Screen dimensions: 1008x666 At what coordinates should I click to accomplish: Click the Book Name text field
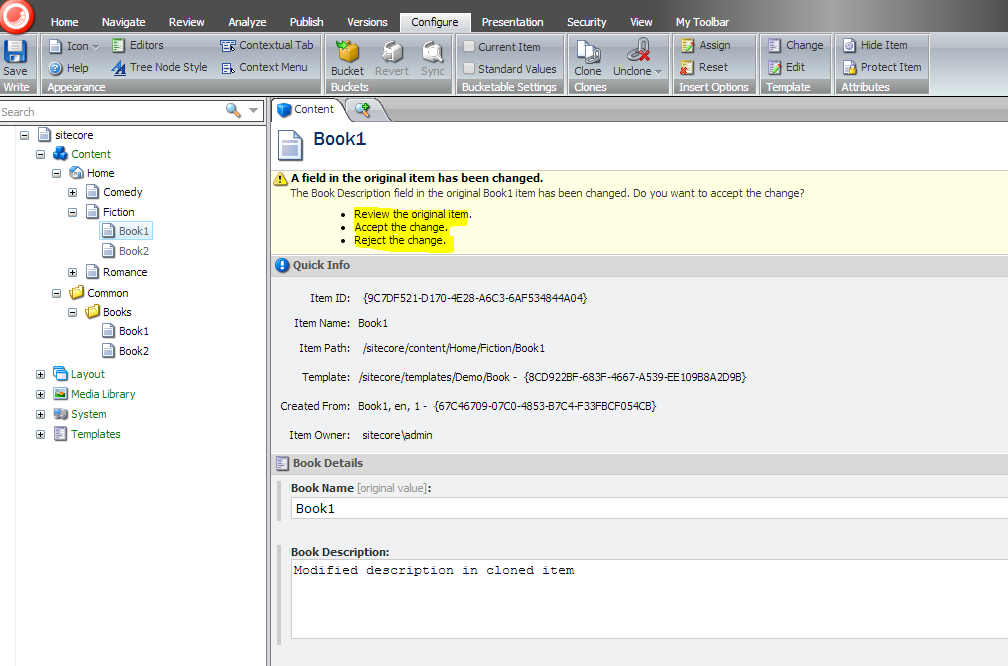tap(649, 508)
